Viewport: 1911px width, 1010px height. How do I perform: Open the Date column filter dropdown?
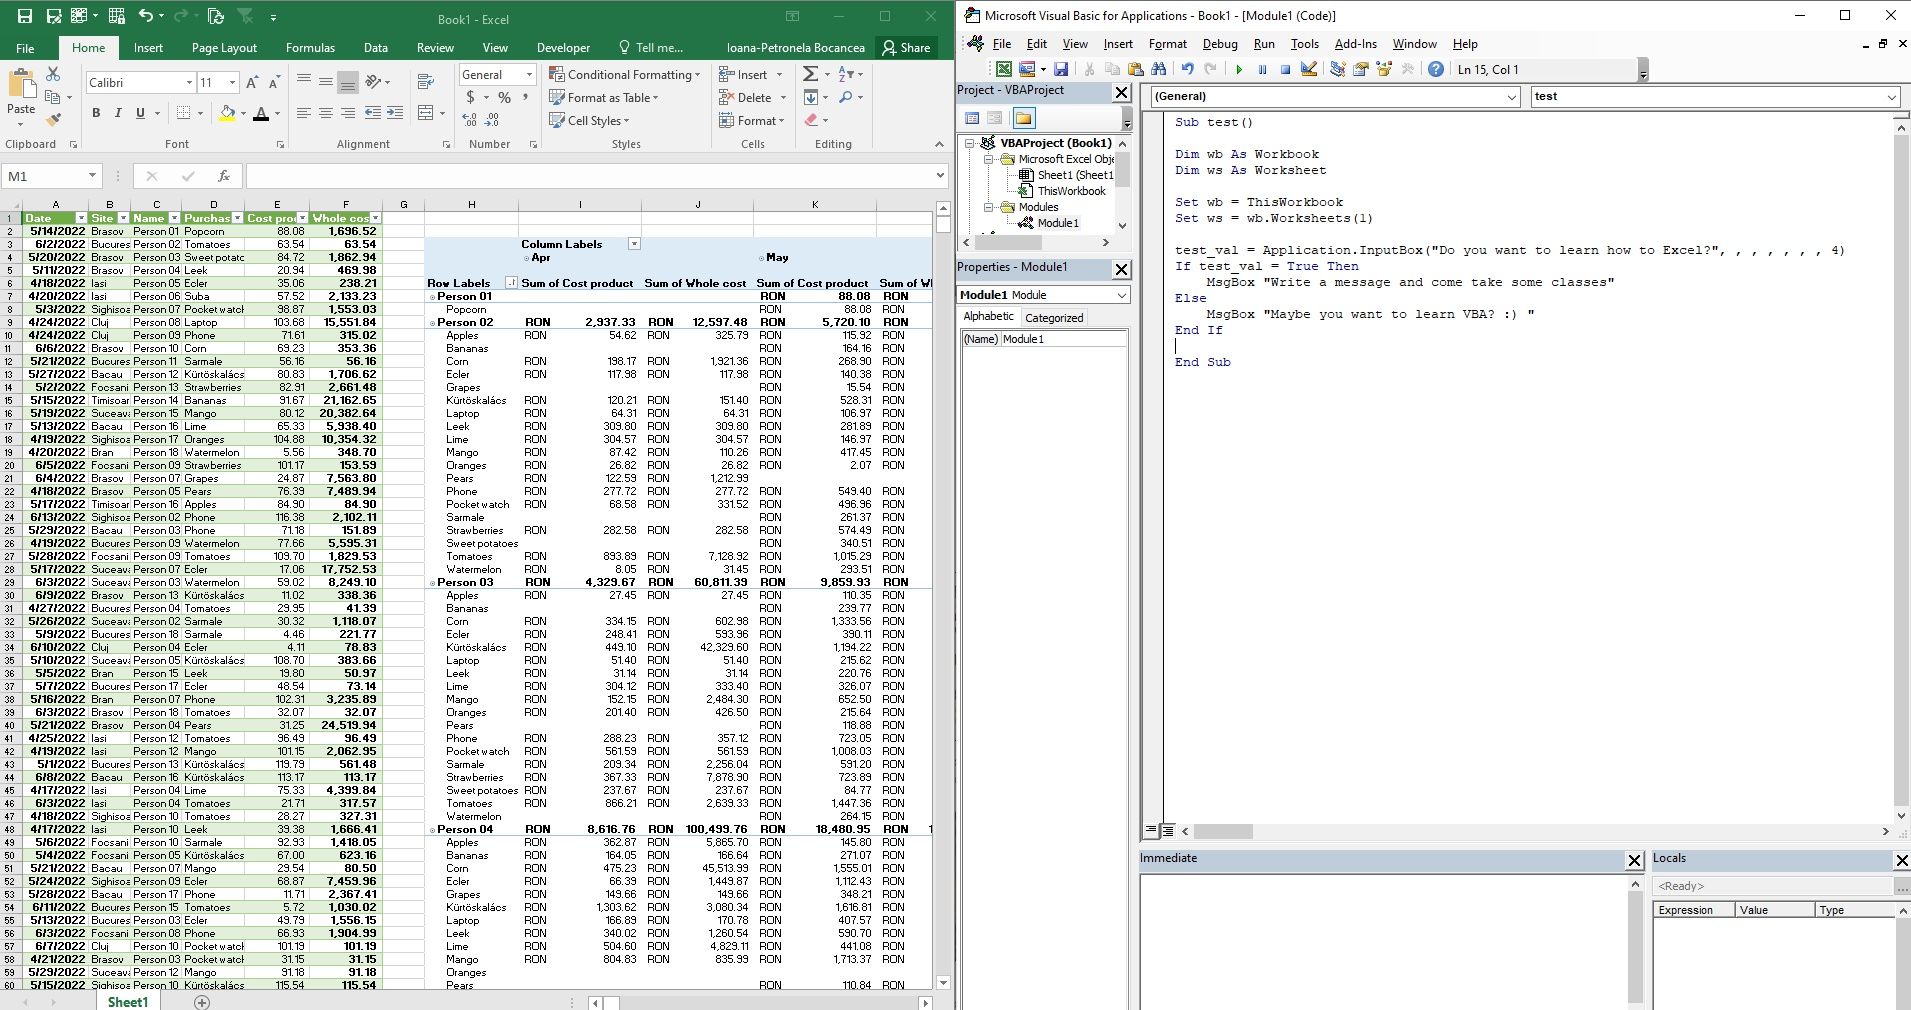(x=81, y=218)
